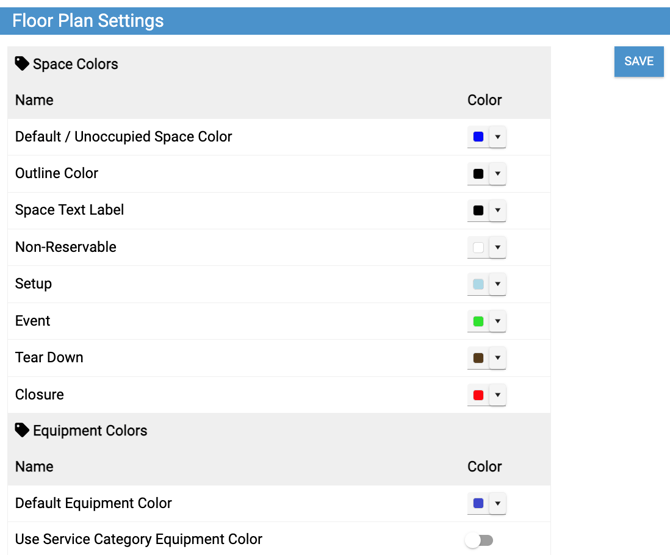
Task: Click the tag icon beside Equipment Colors
Action: 22,431
